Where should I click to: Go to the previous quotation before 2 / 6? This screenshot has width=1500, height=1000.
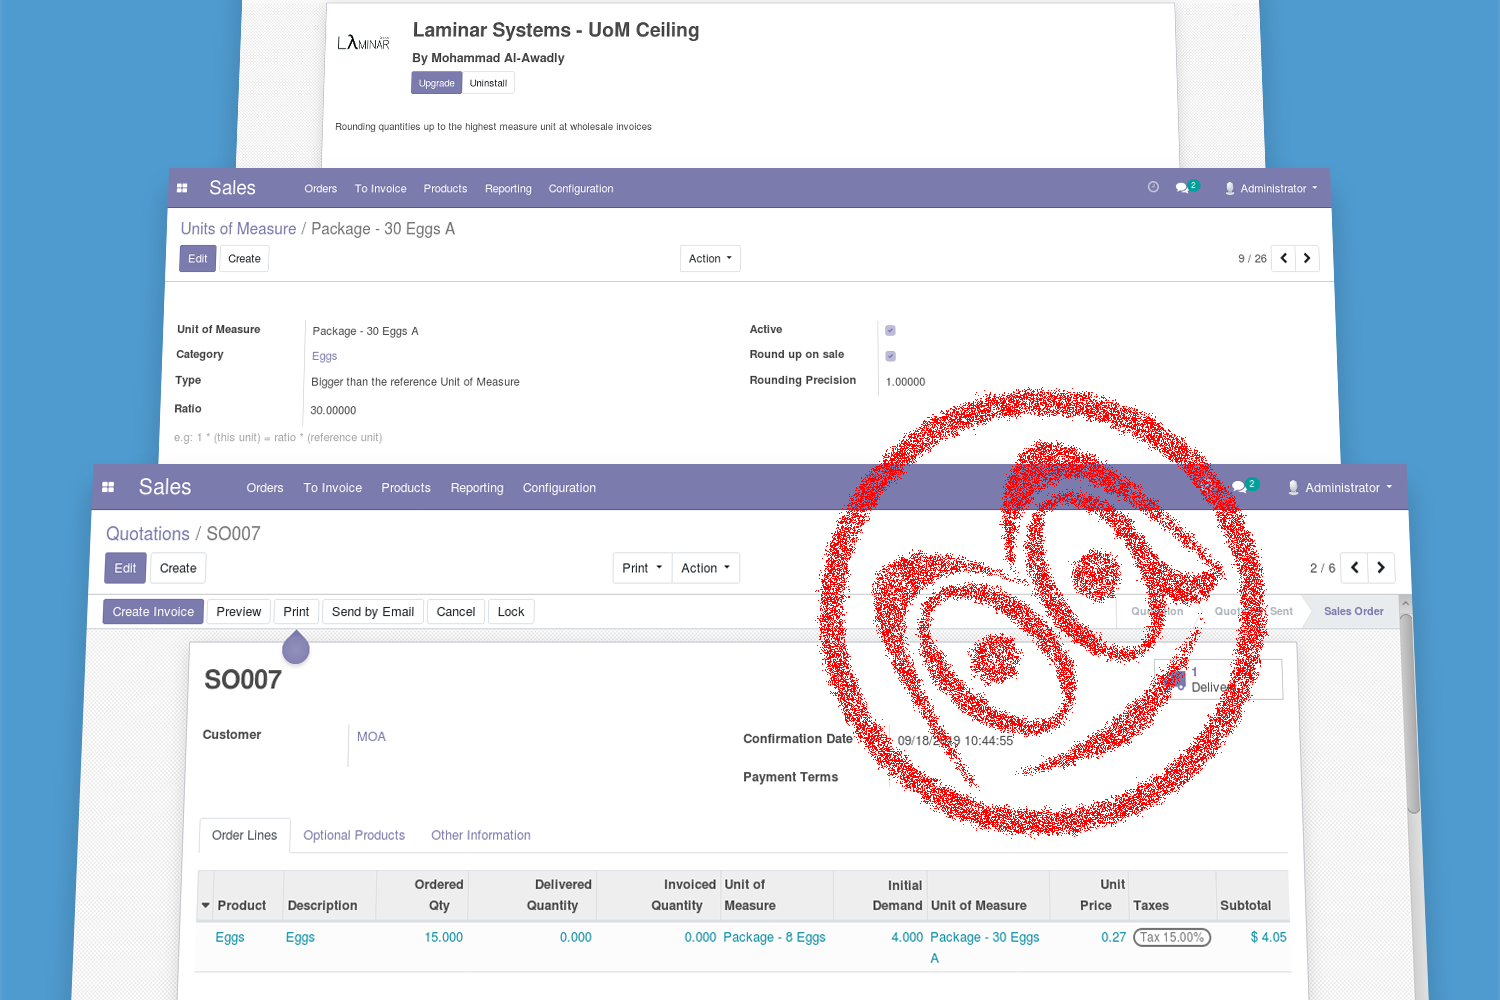[1354, 568]
